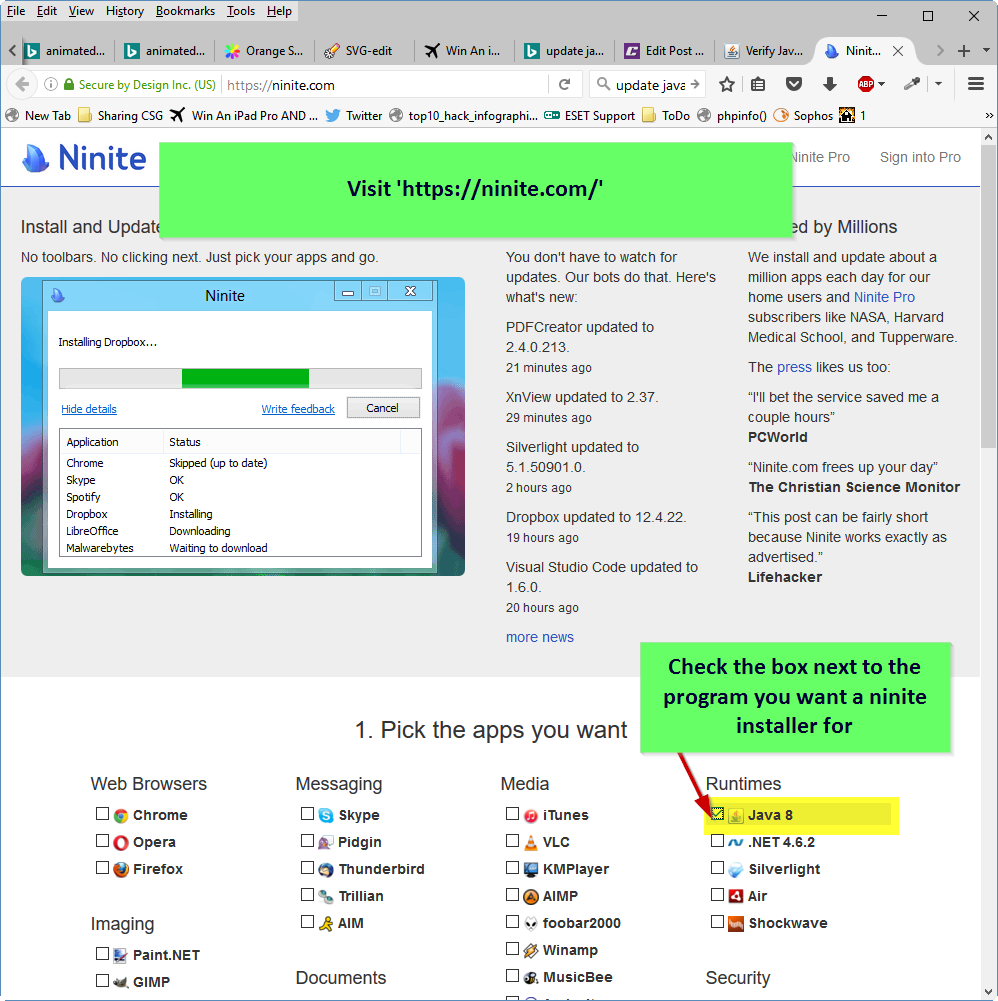Check the VLC checkbox
Viewport: 998px width, 1001px height.
512,840
